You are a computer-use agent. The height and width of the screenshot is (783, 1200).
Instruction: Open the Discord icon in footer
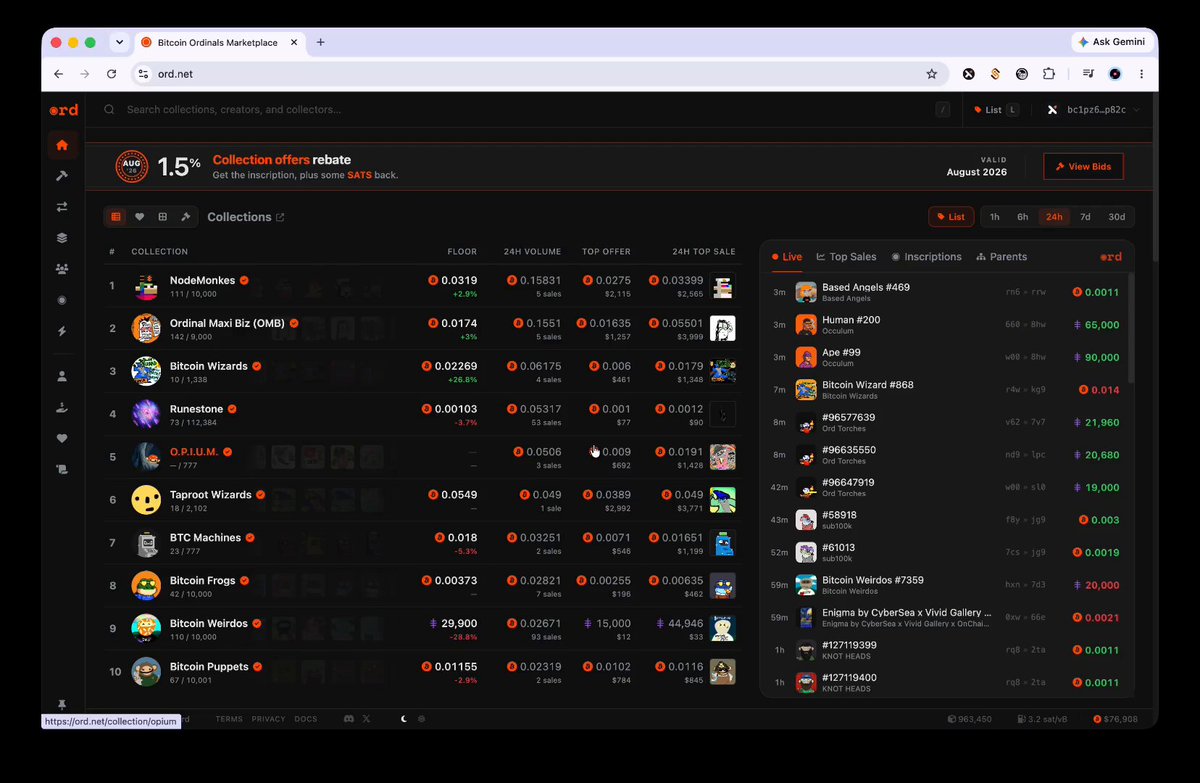[349, 719]
